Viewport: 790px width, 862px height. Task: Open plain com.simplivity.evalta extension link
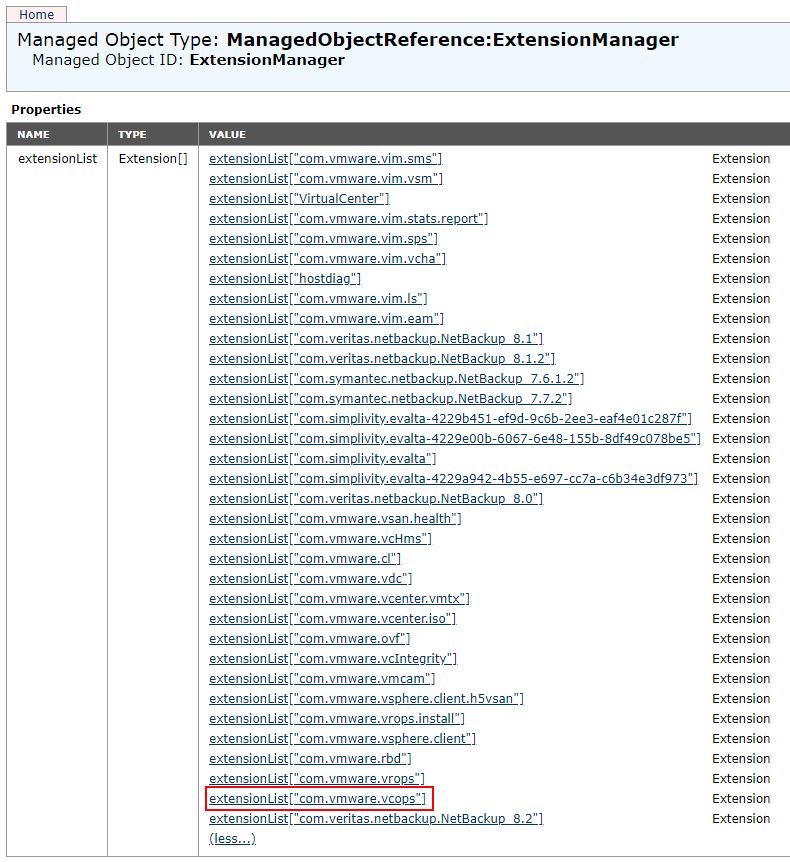pos(323,458)
